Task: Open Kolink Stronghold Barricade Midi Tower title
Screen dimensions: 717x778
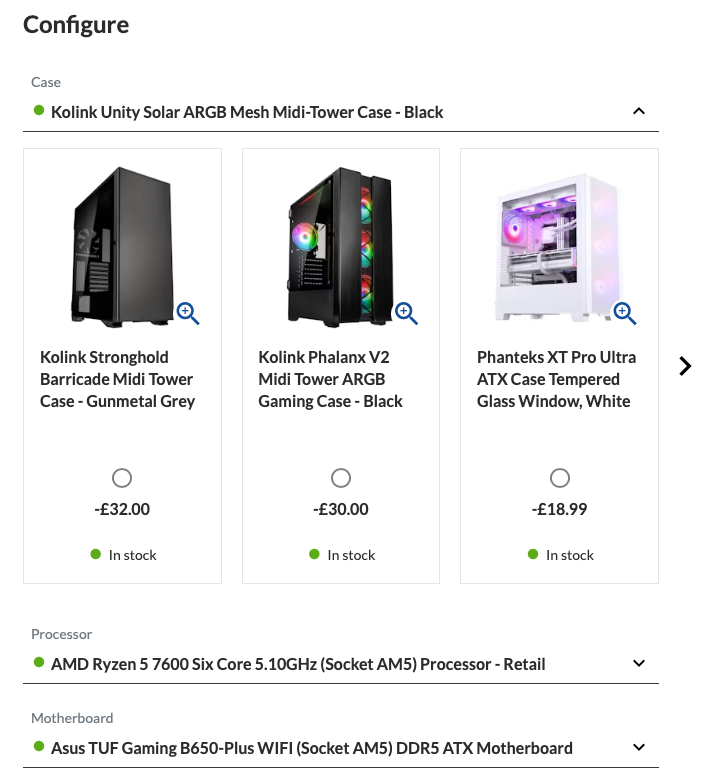Action: click(118, 379)
